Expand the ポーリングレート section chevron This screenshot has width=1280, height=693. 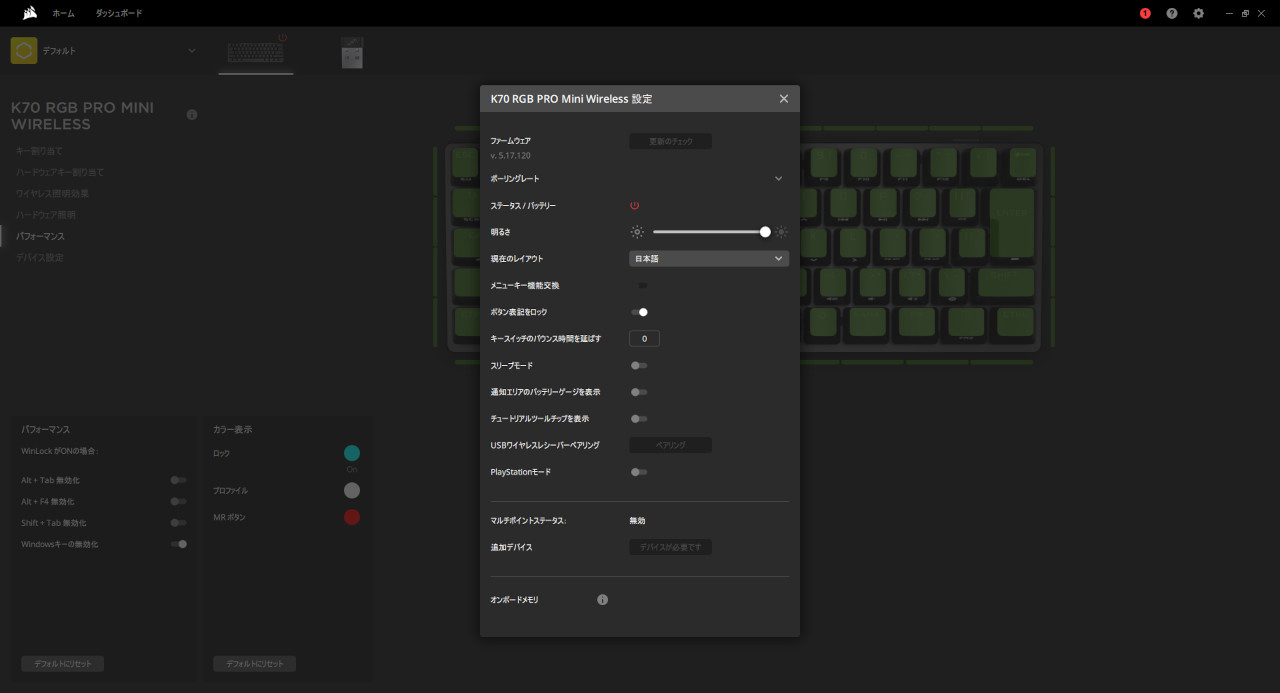click(x=778, y=178)
